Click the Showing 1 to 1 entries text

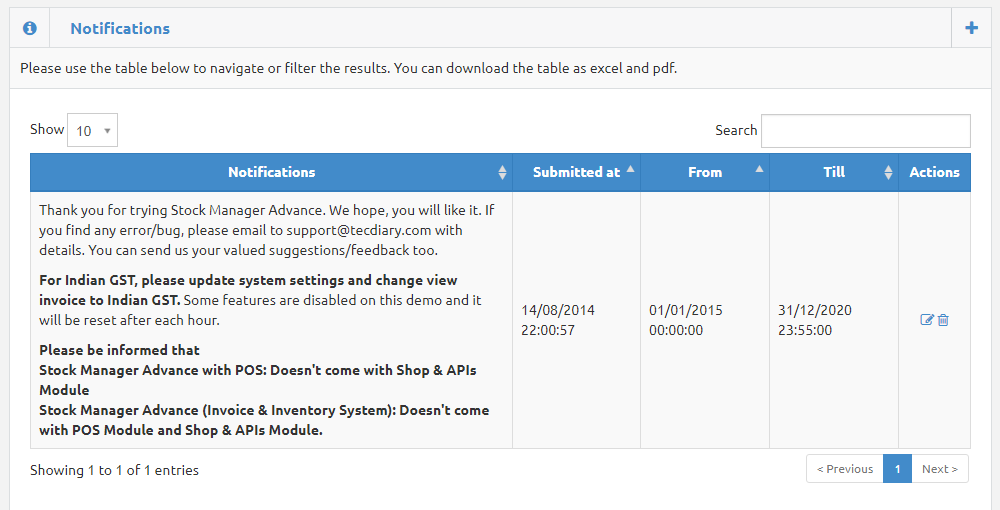[x=114, y=470]
